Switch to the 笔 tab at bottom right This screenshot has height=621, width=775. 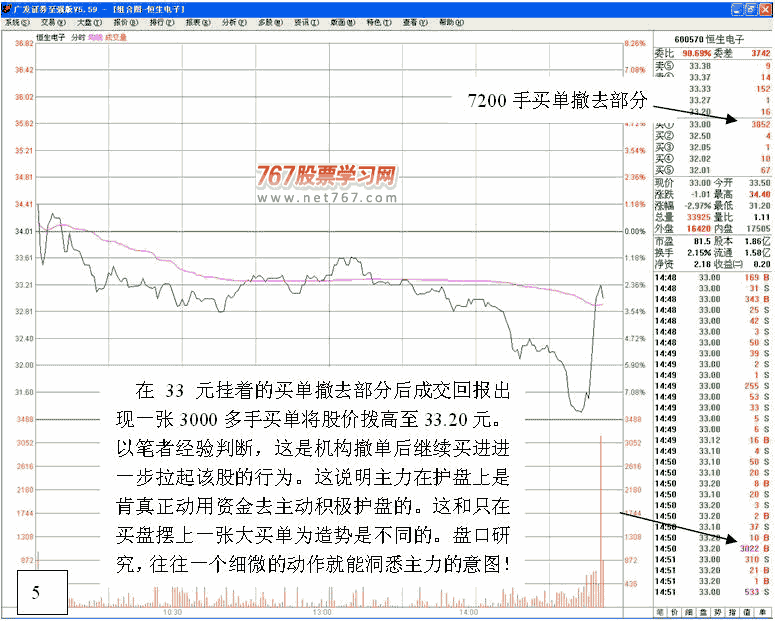pyautogui.click(x=660, y=612)
